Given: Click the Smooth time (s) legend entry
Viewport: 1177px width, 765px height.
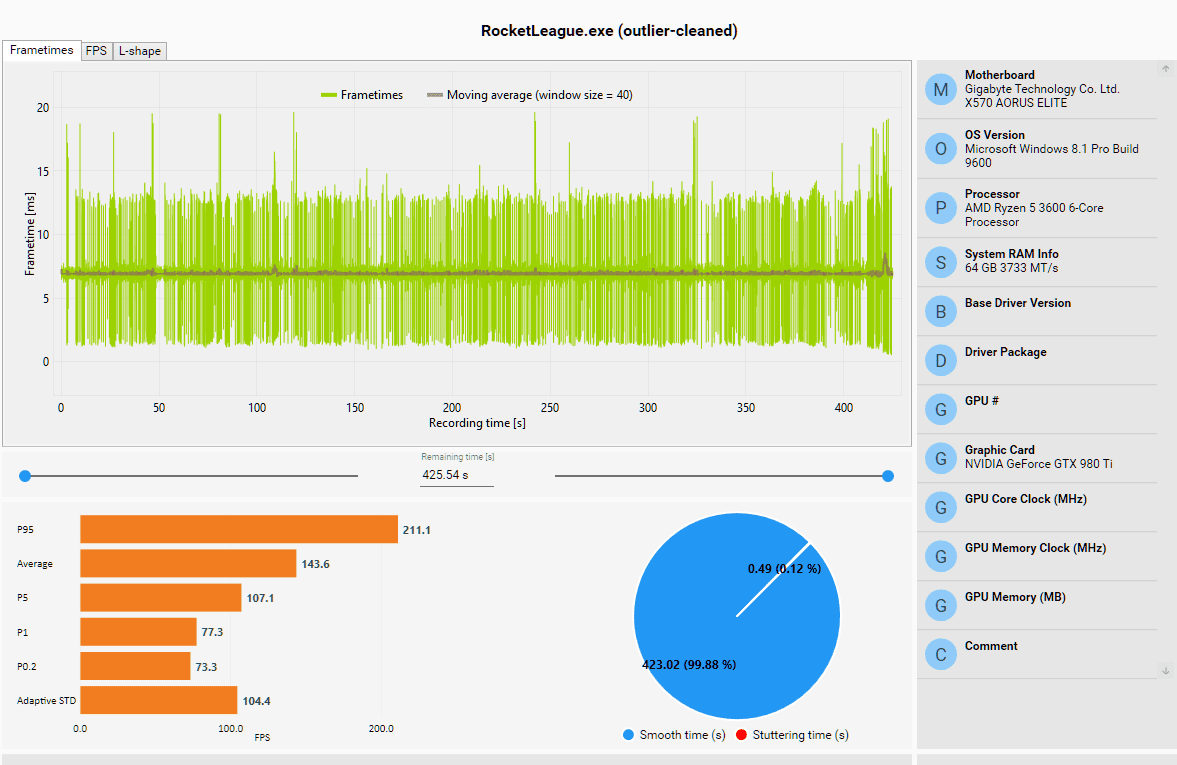Looking at the screenshot, I should coord(674,735).
